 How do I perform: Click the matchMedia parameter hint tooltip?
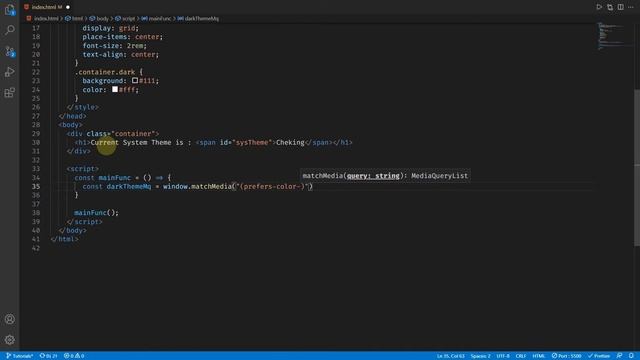pos(385,176)
